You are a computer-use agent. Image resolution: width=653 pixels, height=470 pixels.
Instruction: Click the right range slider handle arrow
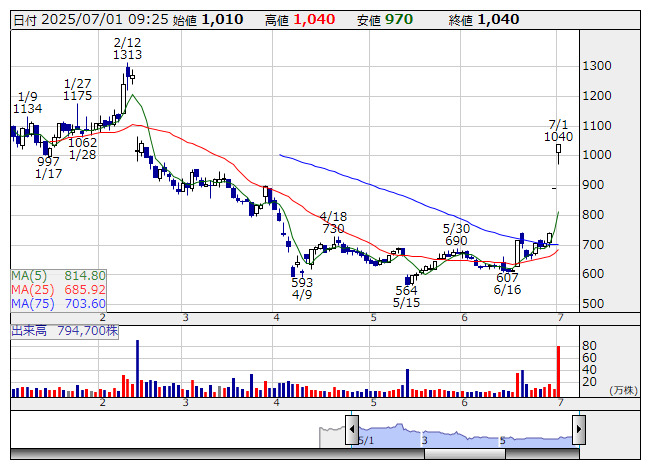pyautogui.click(x=579, y=430)
